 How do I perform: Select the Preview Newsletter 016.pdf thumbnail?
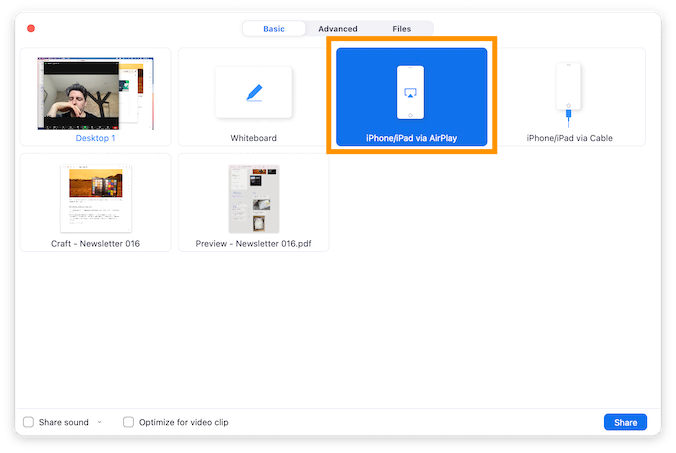click(x=254, y=198)
